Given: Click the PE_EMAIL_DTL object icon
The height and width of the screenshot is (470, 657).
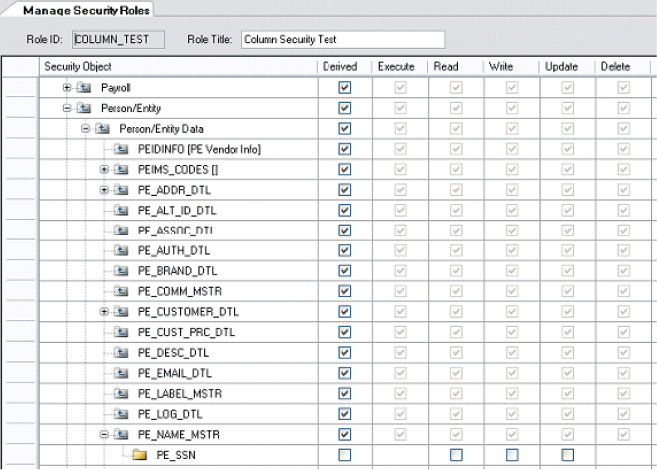Looking at the screenshot, I should 123,373.
